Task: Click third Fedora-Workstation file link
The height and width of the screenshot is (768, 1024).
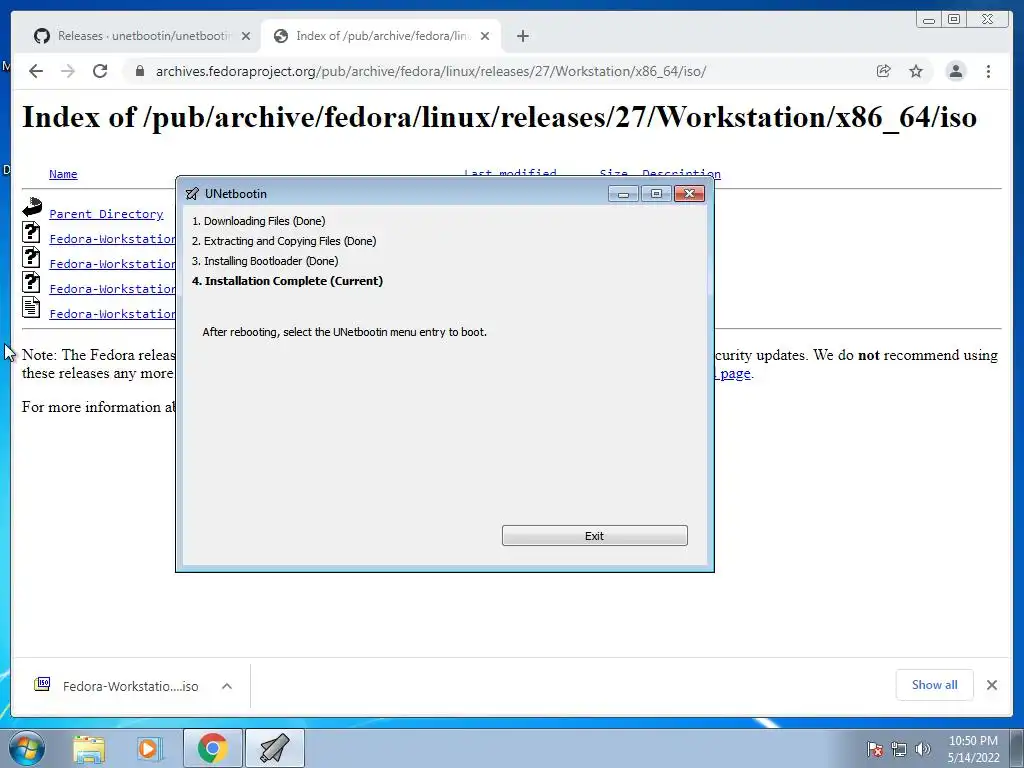Action: (112, 289)
